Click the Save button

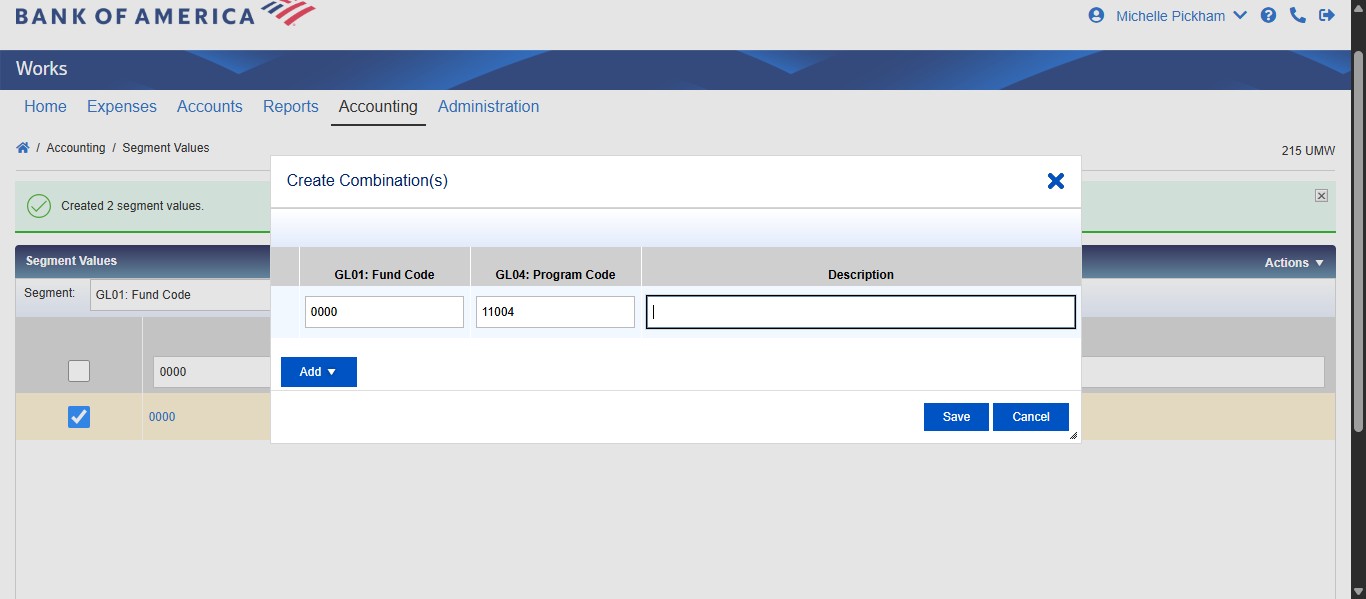click(955, 417)
